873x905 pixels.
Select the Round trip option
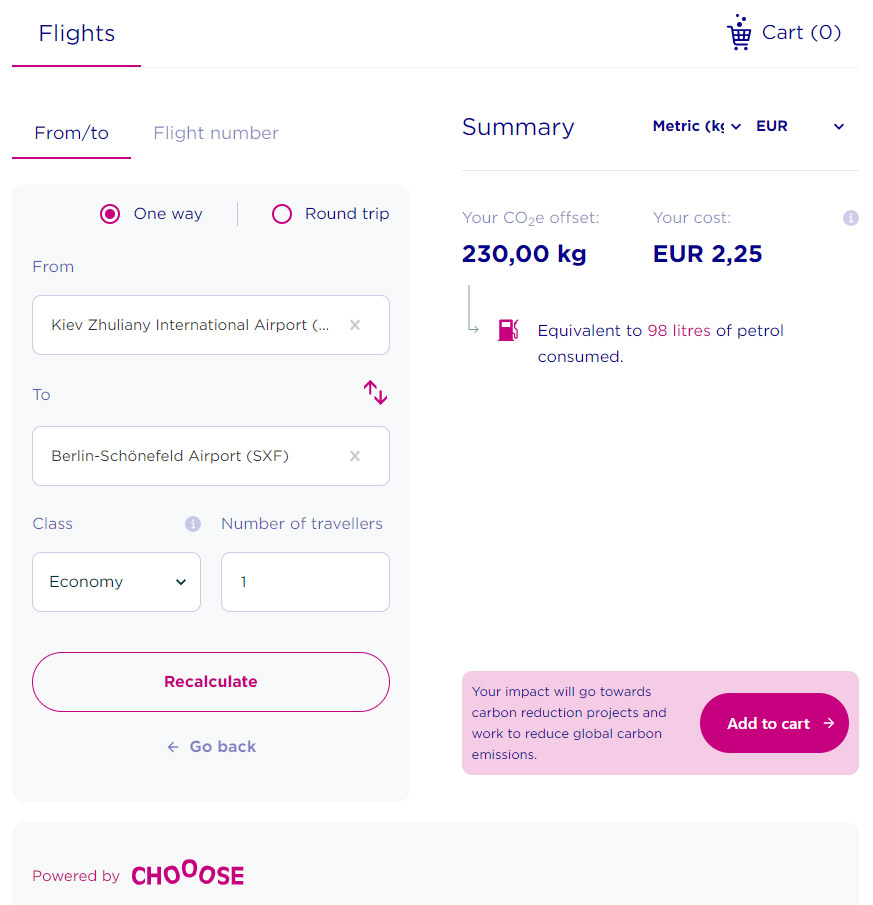click(282, 214)
